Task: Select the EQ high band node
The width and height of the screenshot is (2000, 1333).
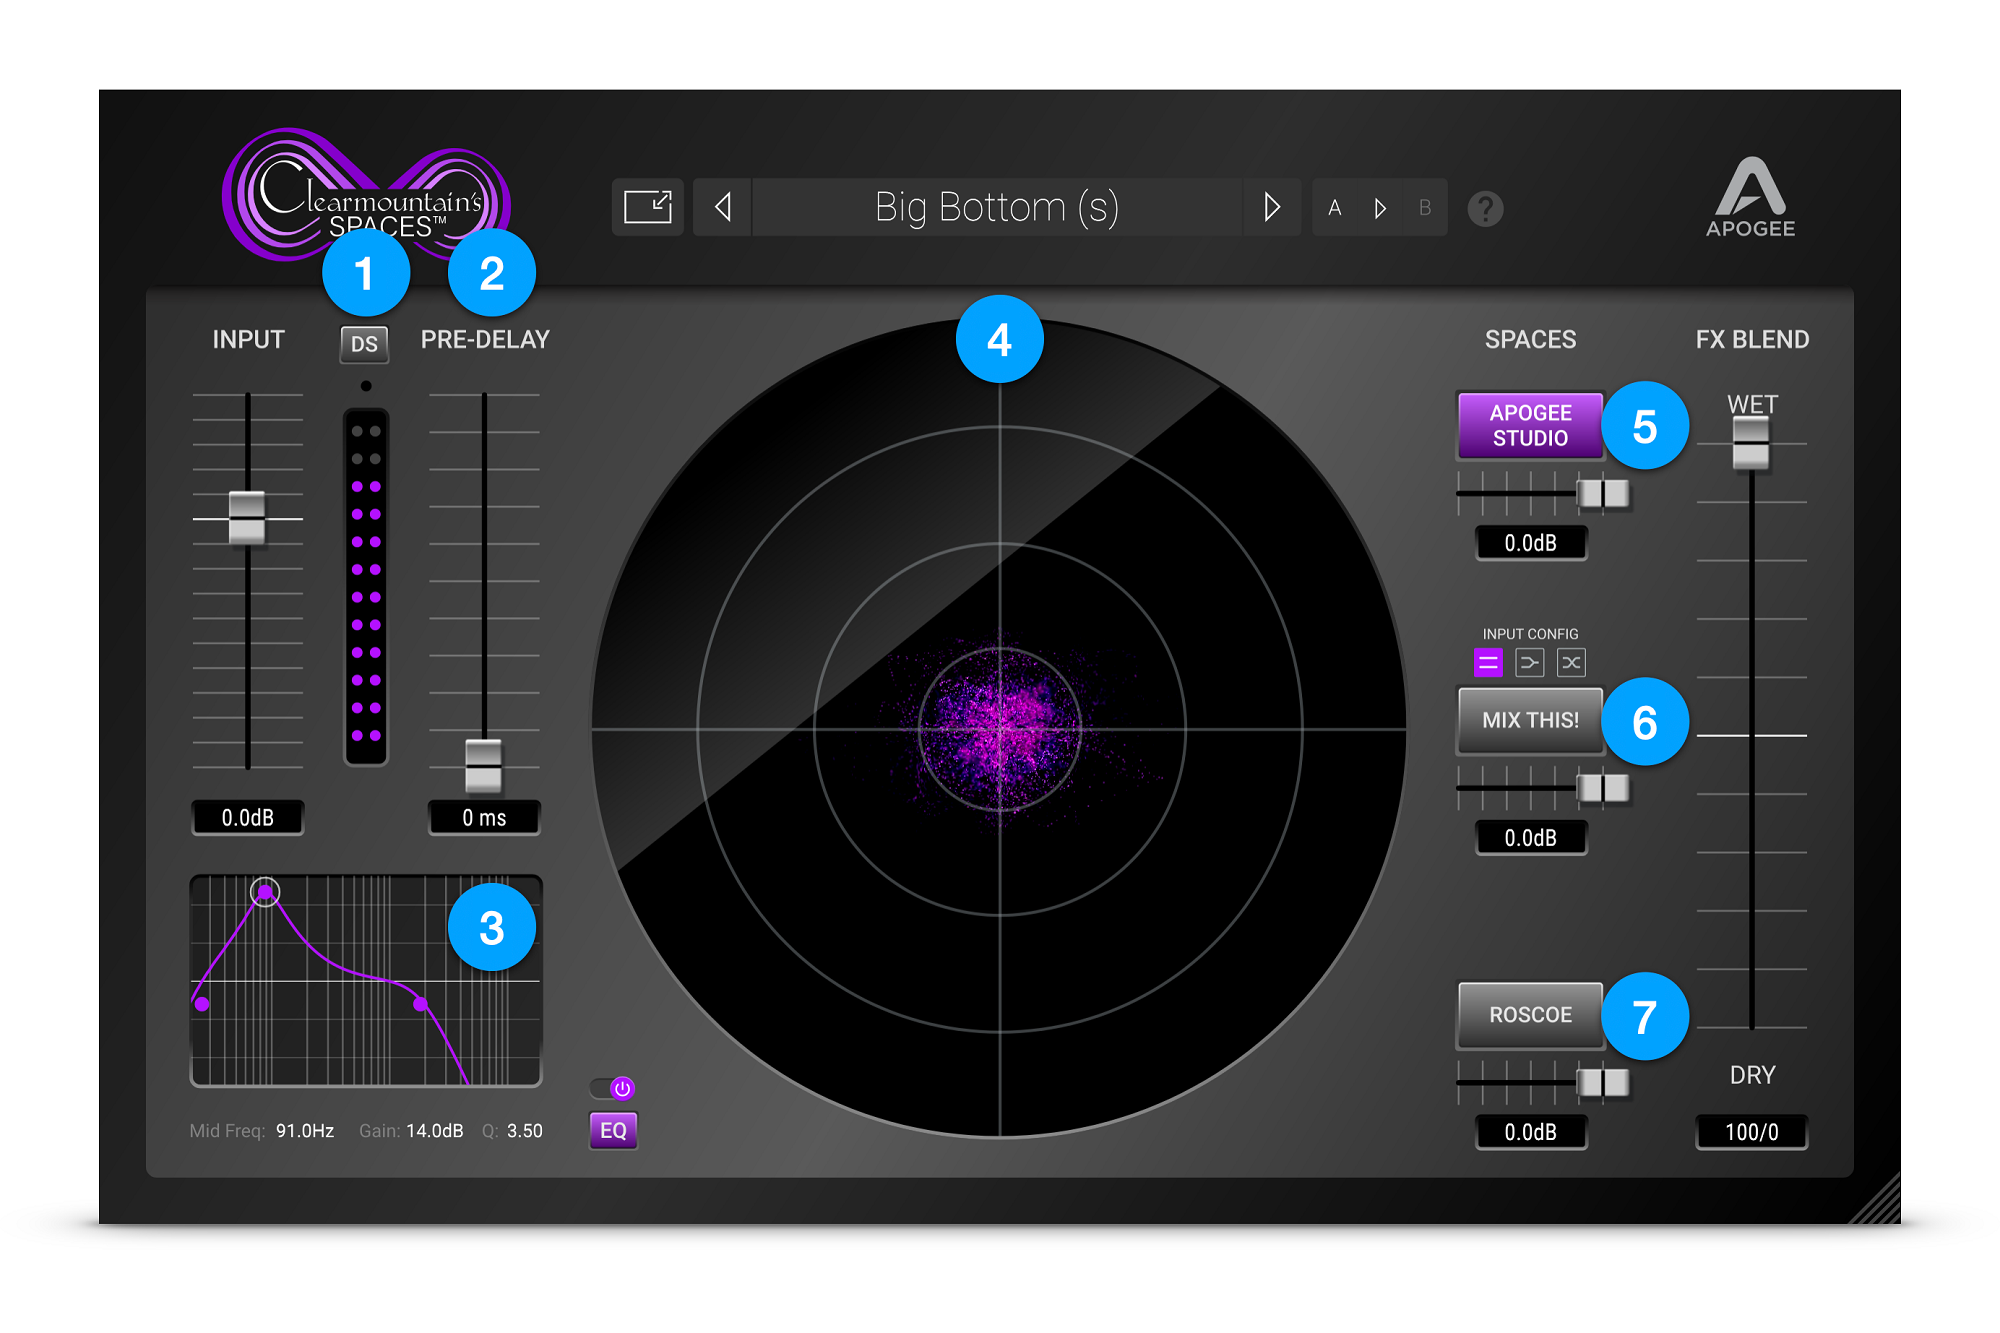Action: tap(420, 1004)
